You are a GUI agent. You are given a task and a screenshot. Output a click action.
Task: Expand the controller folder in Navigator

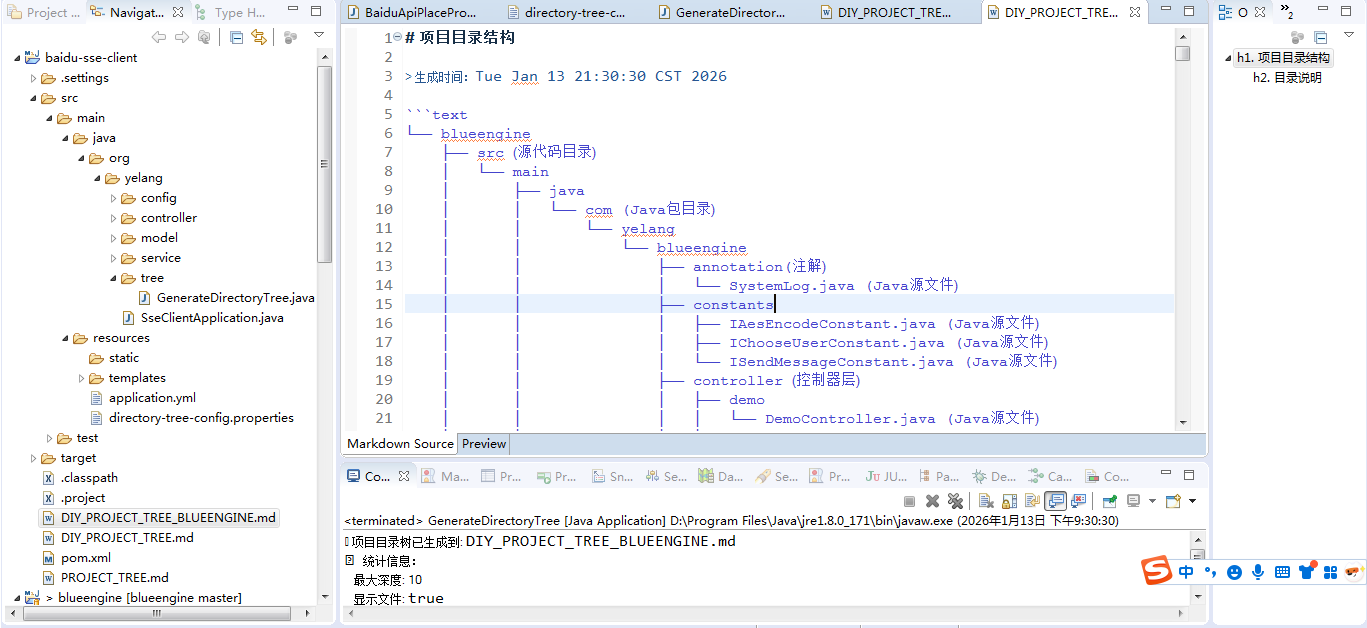coord(113,218)
